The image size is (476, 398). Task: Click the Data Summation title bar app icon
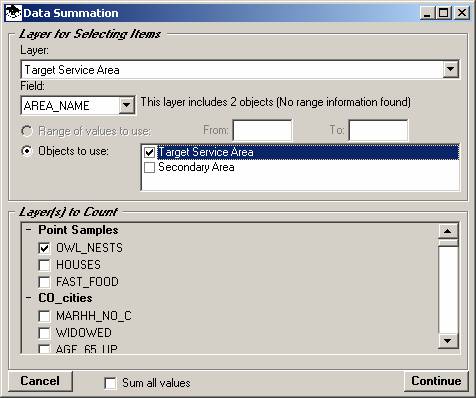(14, 13)
